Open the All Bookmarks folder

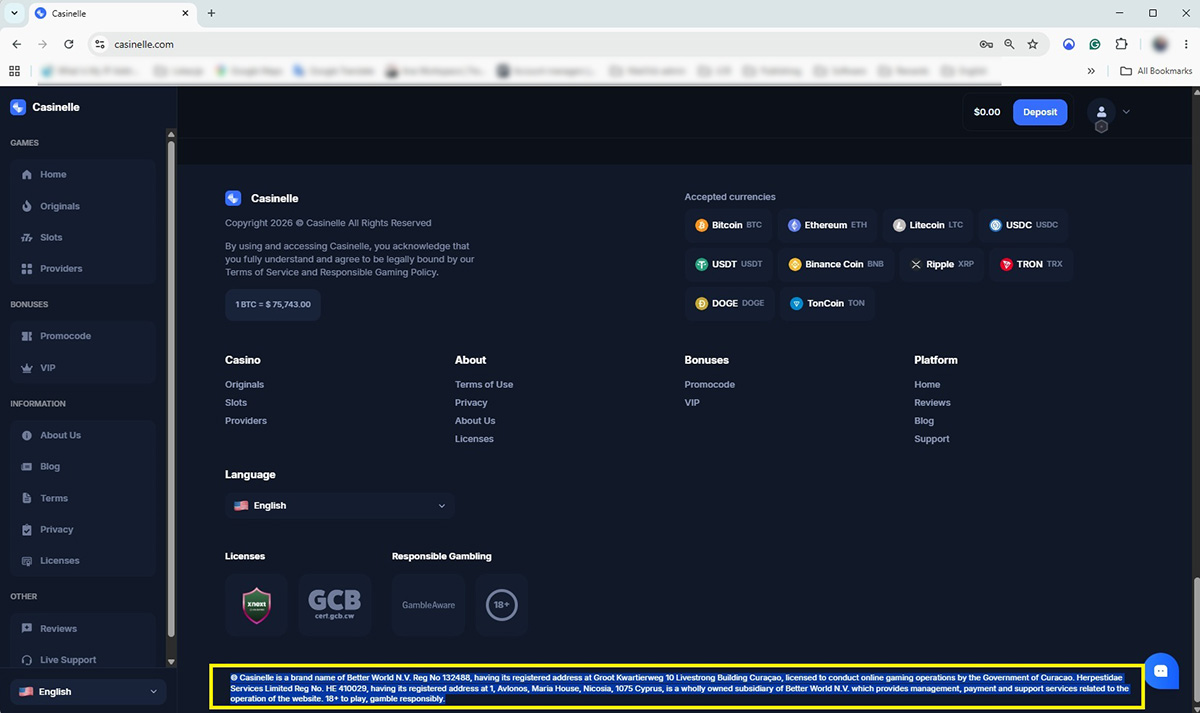[1156, 71]
